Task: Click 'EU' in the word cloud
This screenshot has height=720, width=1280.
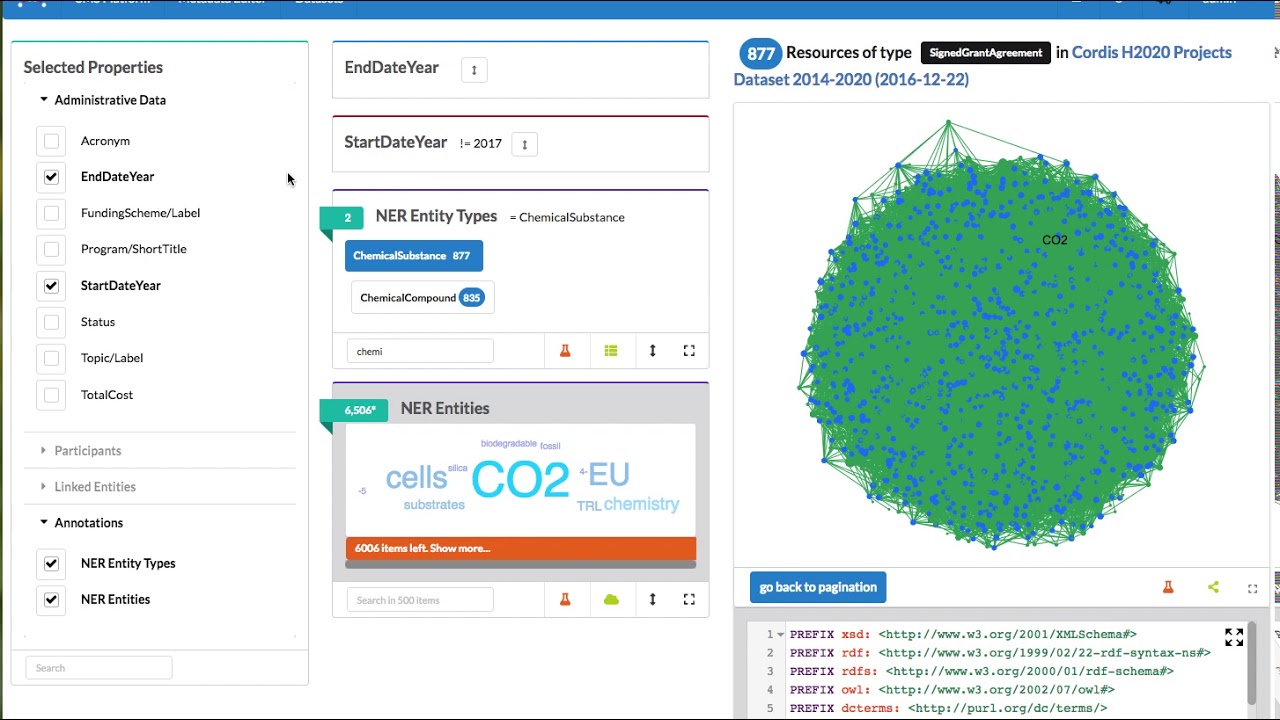Action: point(609,474)
